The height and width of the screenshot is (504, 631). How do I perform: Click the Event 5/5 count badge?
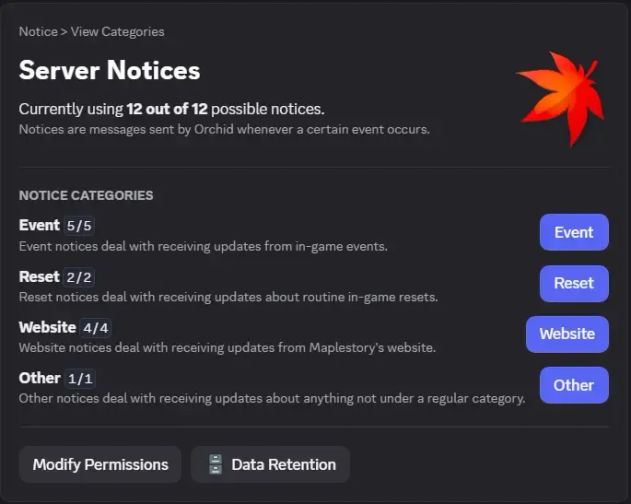[x=79, y=225]
